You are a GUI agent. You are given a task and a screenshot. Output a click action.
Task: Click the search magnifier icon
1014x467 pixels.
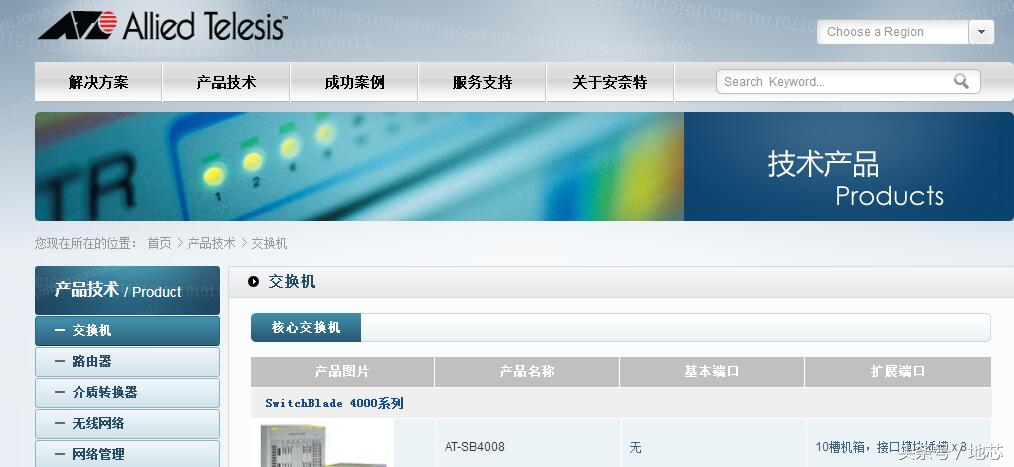pyautogui.click(x=962, y=81)
